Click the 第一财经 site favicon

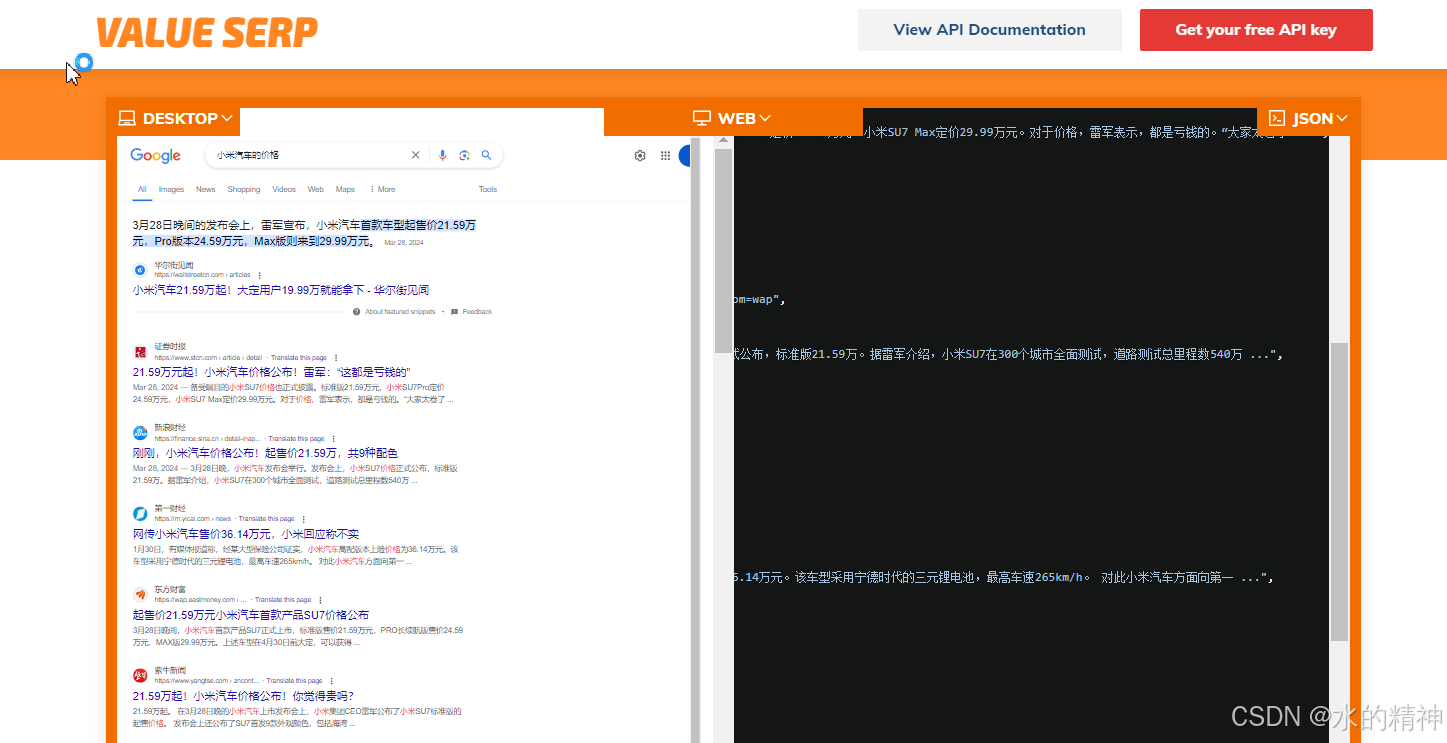(x=140, y=513)
